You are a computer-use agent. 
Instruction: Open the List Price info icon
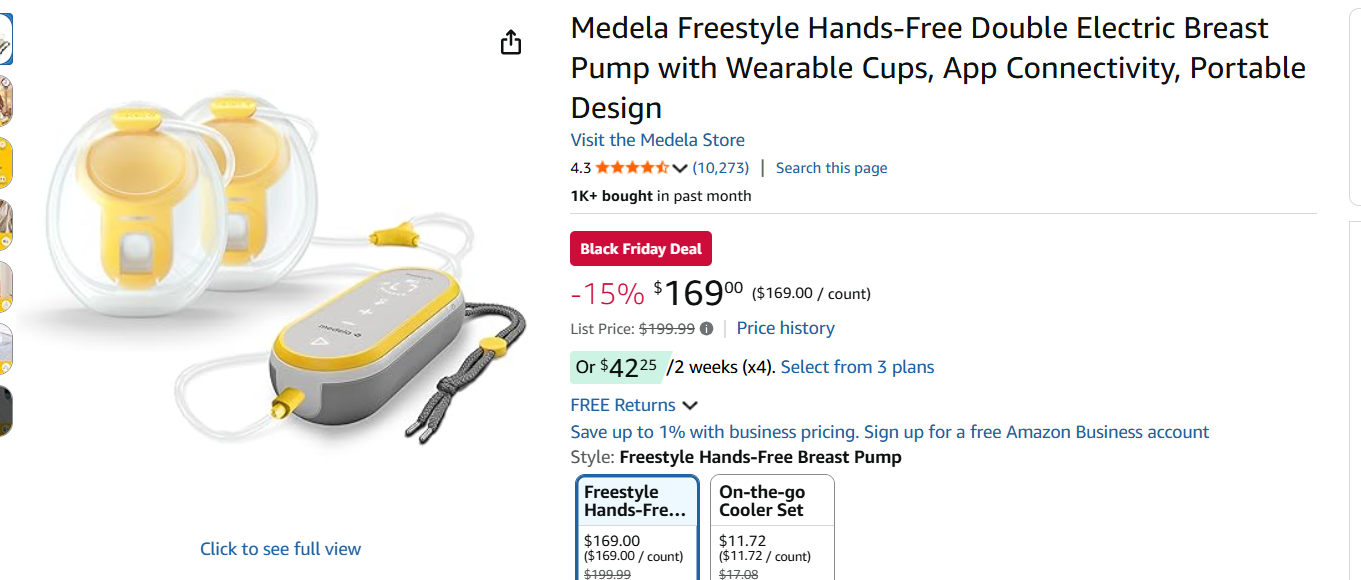tap(707, 329)
